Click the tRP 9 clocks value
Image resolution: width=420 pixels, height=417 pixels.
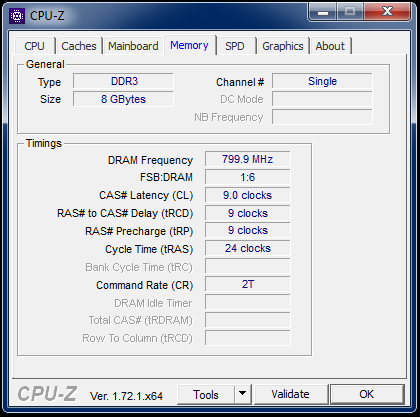(248, 230)
